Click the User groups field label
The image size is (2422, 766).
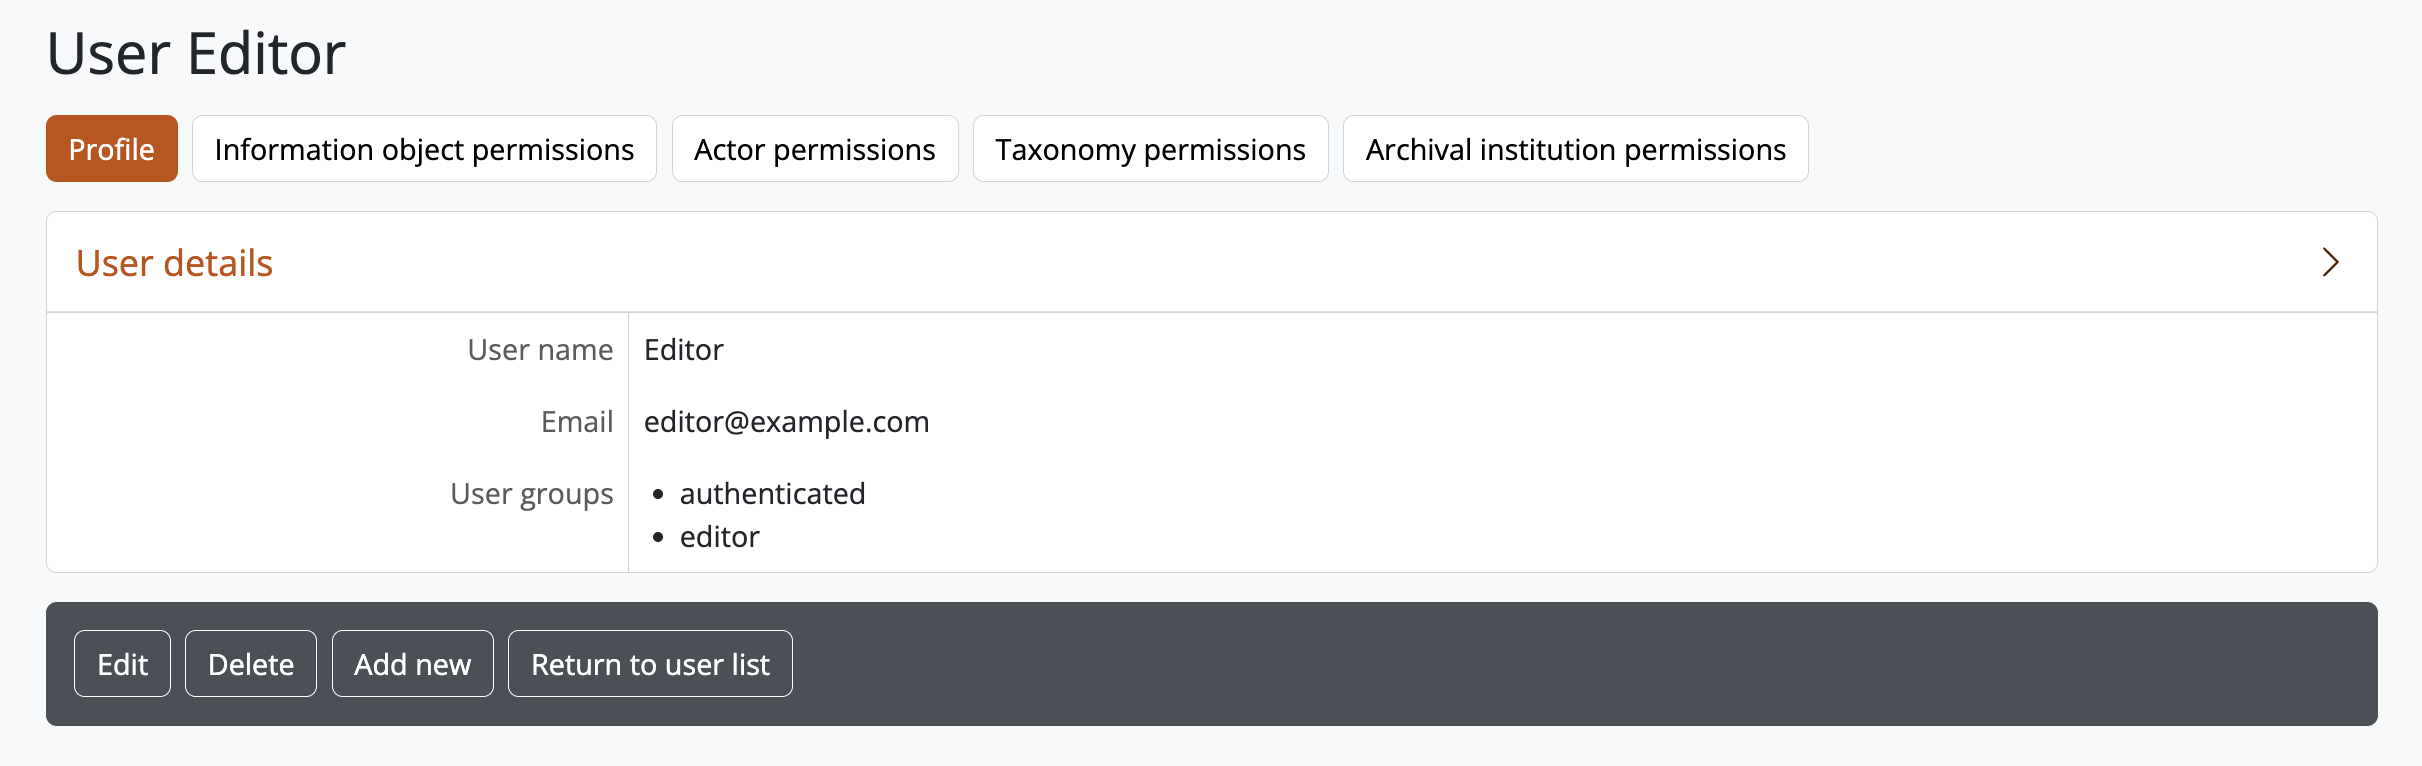(531, 494)
